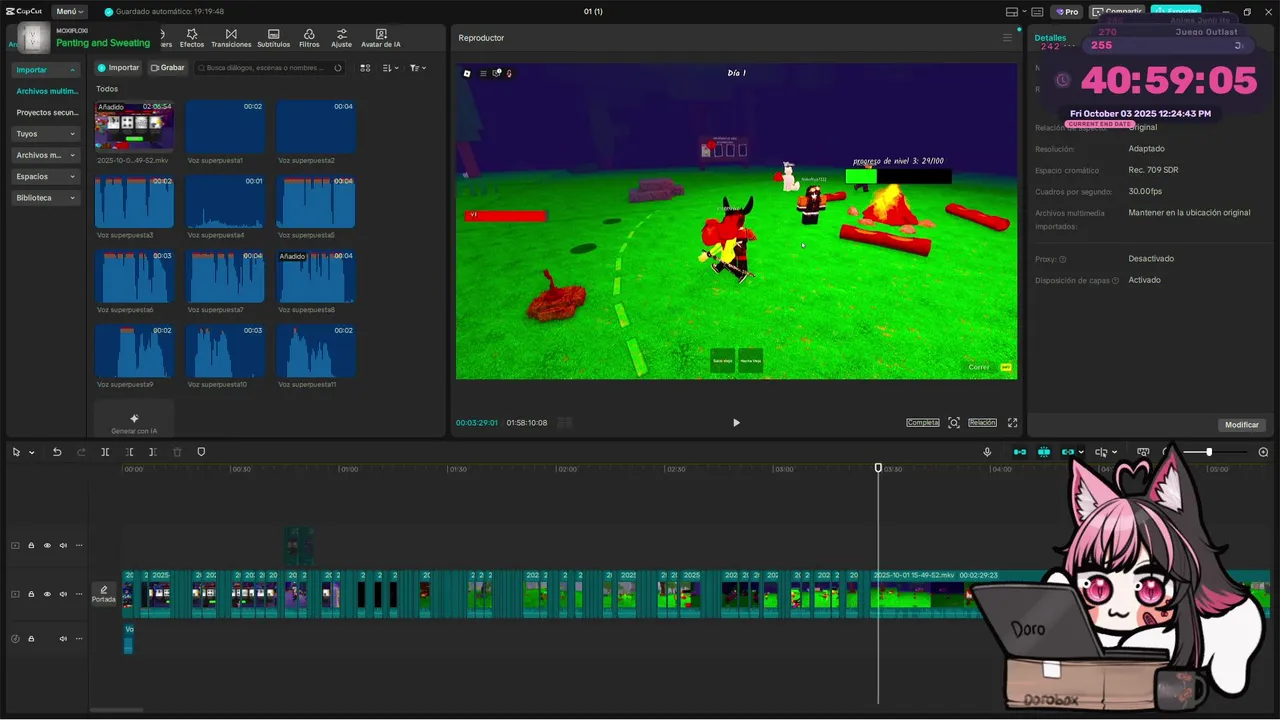Click the Pro badge button

pyautogui.click(x=1066, y=12)
